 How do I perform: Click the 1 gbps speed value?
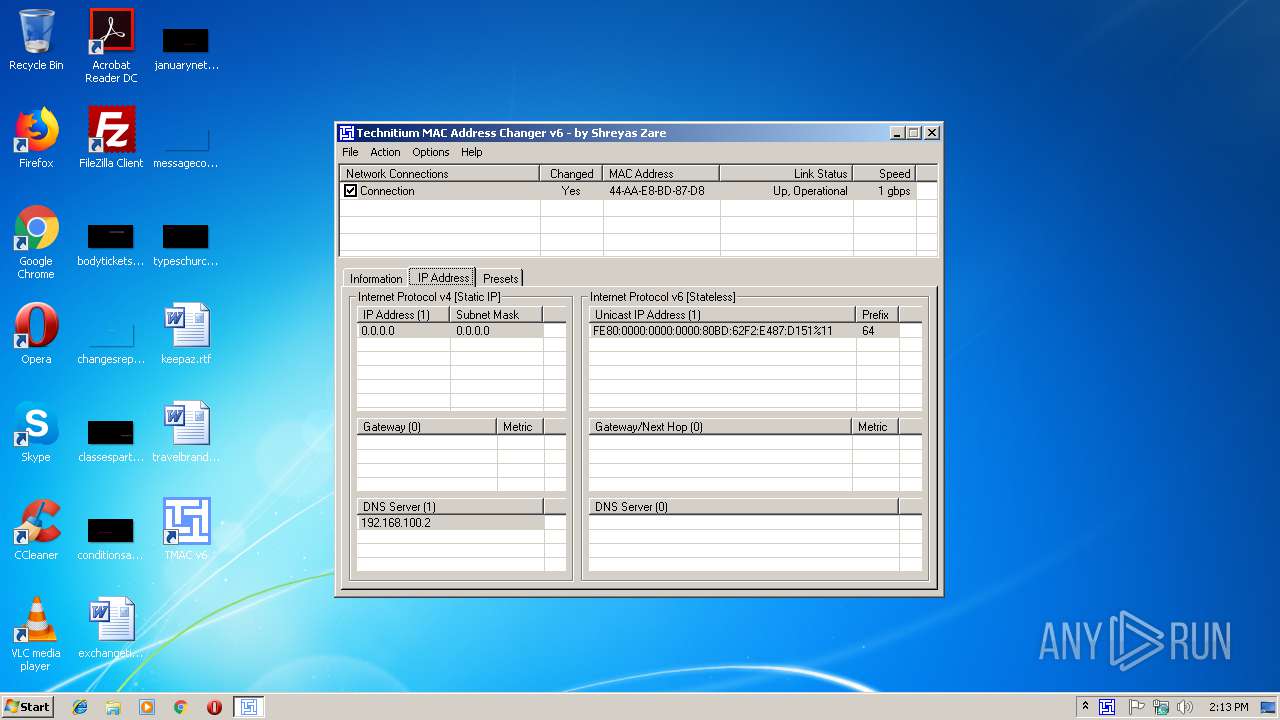(x=894, y=191)
